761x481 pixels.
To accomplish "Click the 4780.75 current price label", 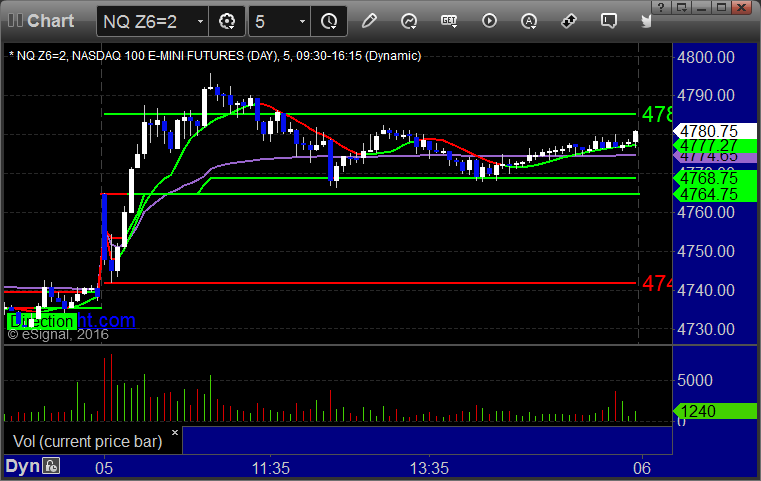I will [x=714, y=131].
